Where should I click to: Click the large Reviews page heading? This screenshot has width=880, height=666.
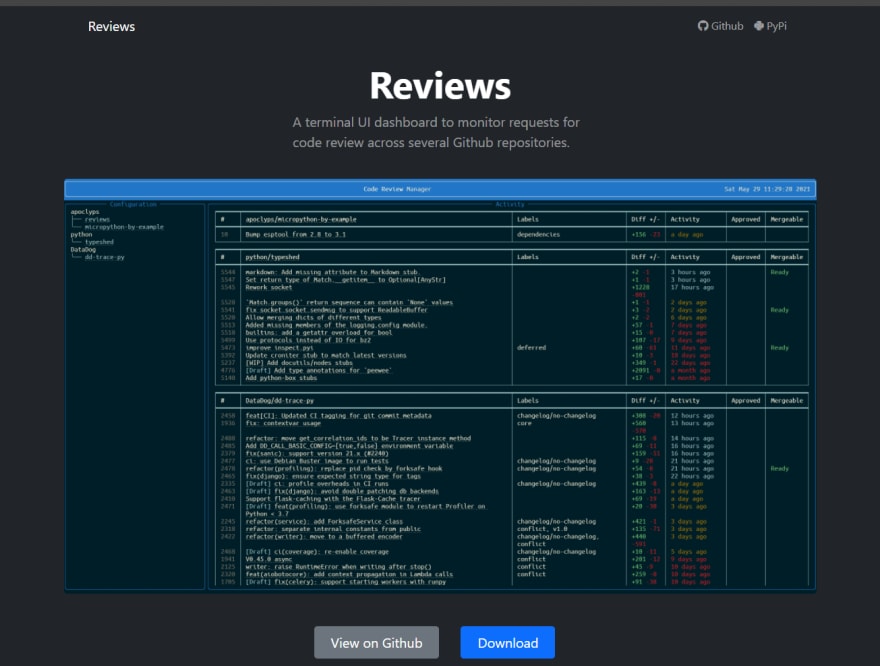[440, 86]
